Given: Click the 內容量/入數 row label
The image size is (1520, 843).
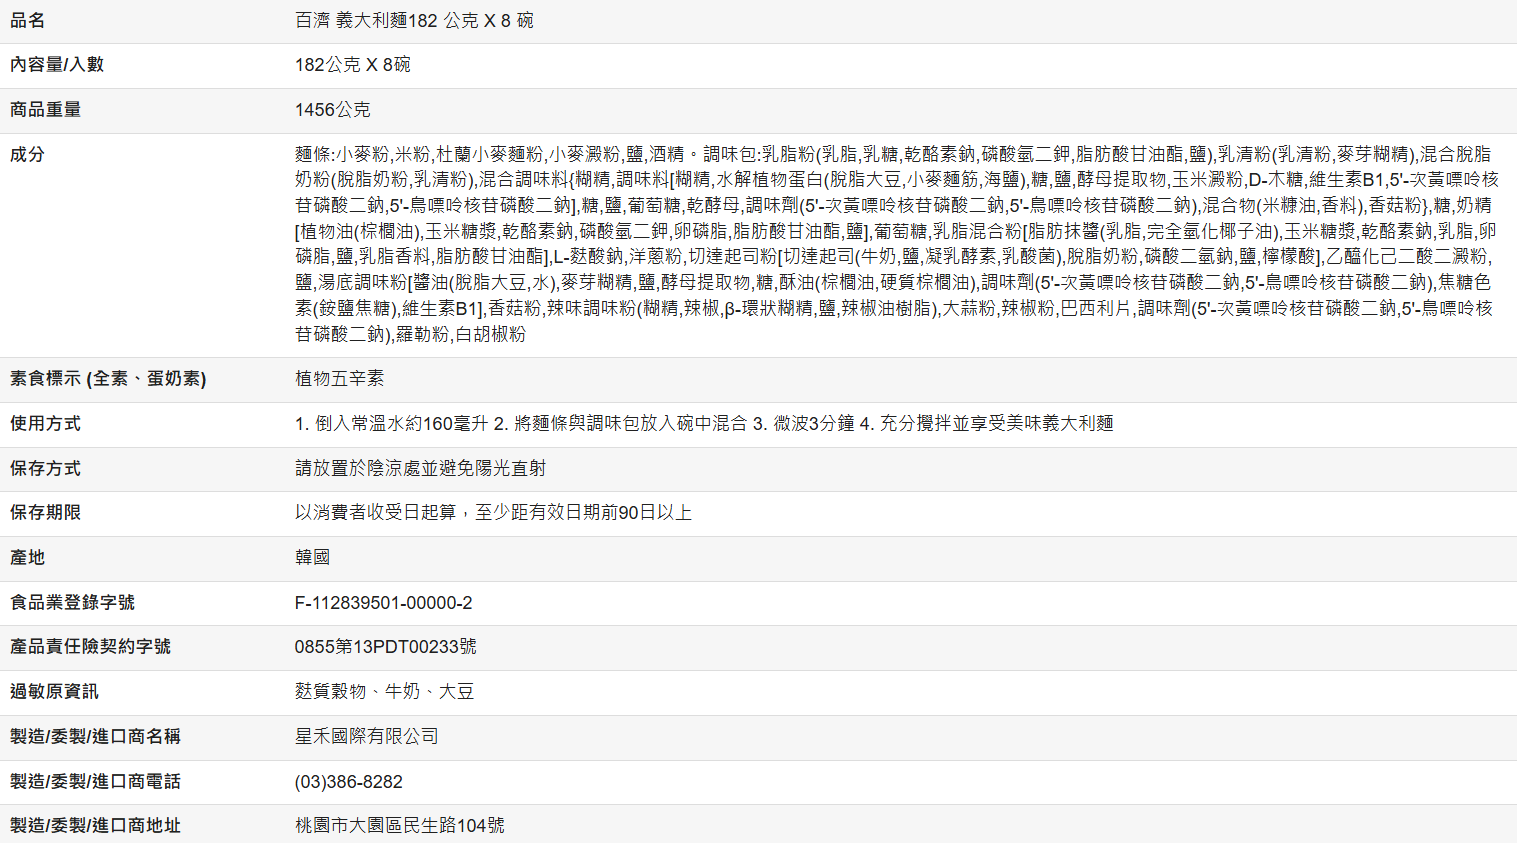Looking at the screenshot, I should click(x=57, y=65).
